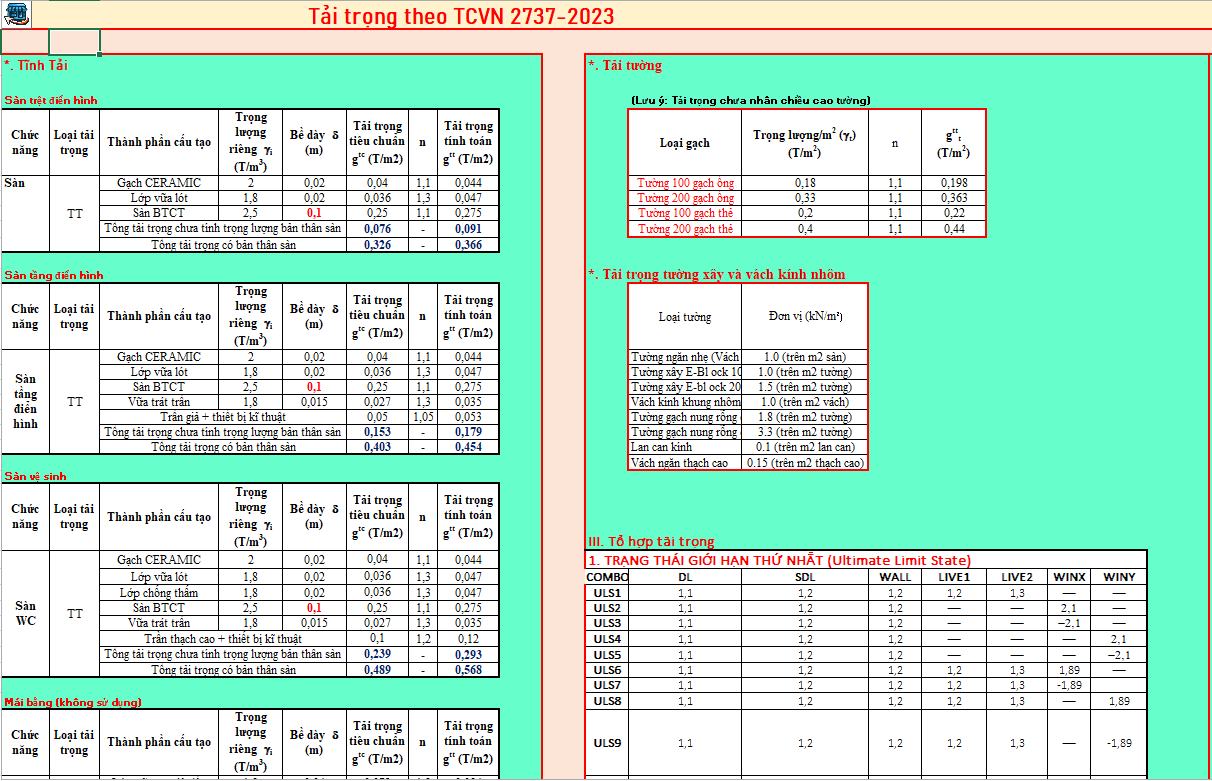Select the ULS4 combo row label
The image size is (1212, 781).
[607, 639]
